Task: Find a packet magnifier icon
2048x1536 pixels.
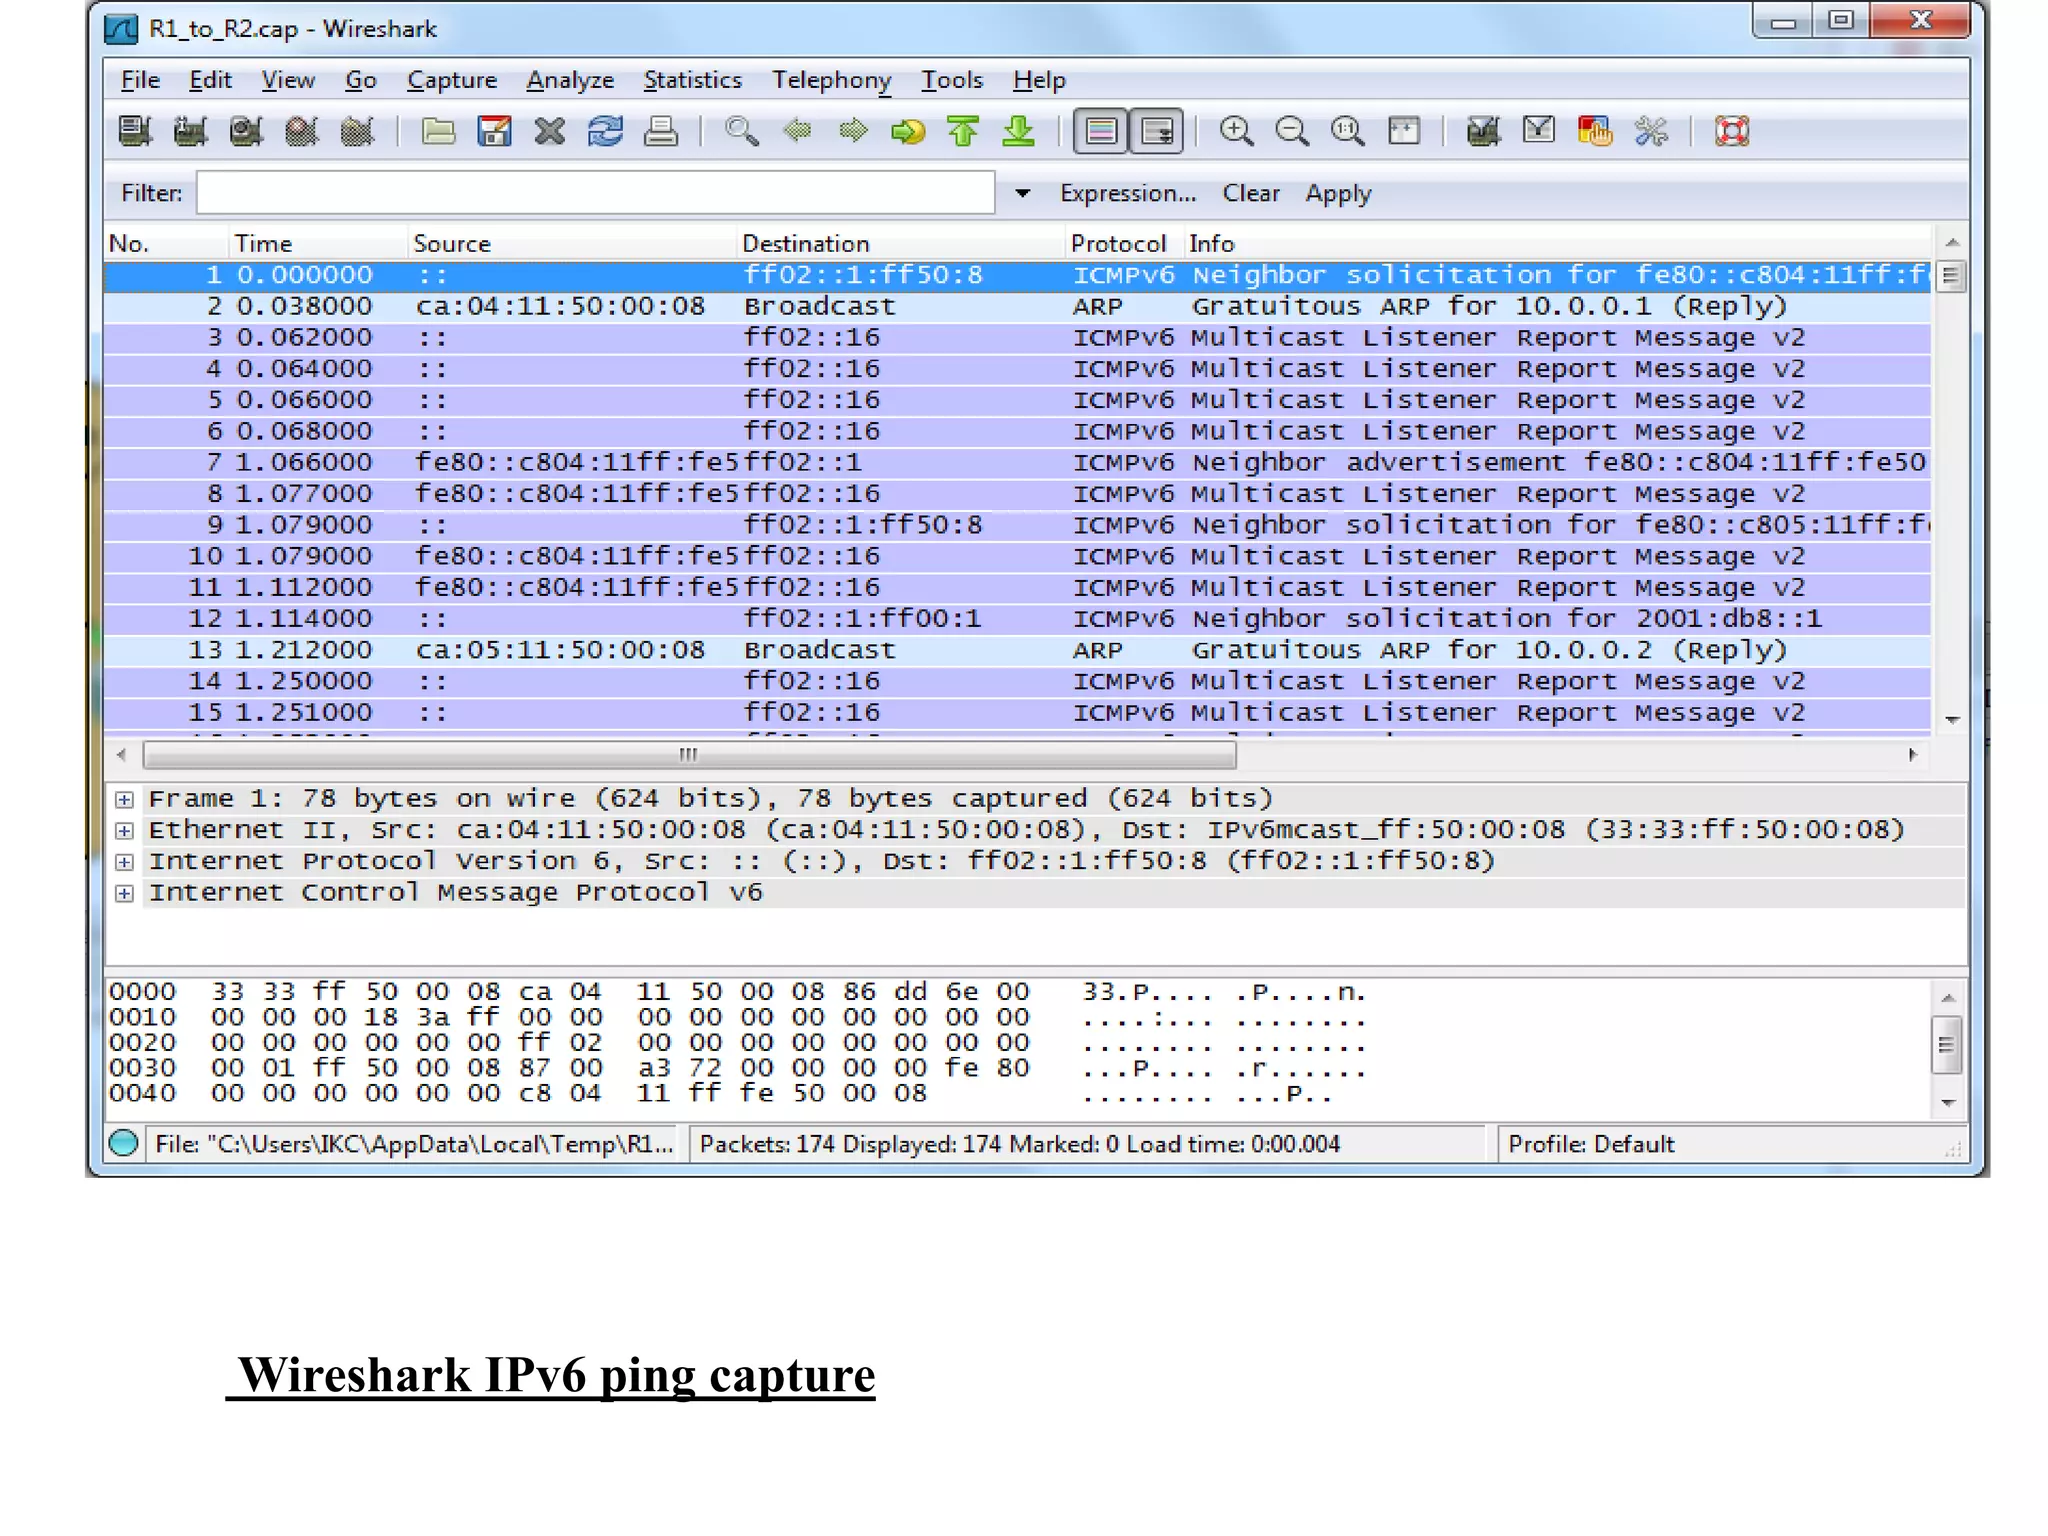Action: (741, 131)
